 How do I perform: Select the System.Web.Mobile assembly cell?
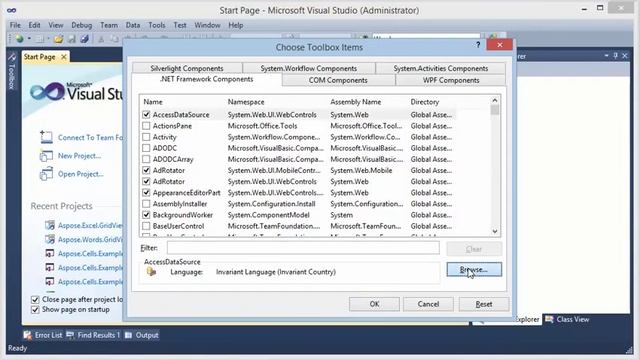click(x=361, y=170)
